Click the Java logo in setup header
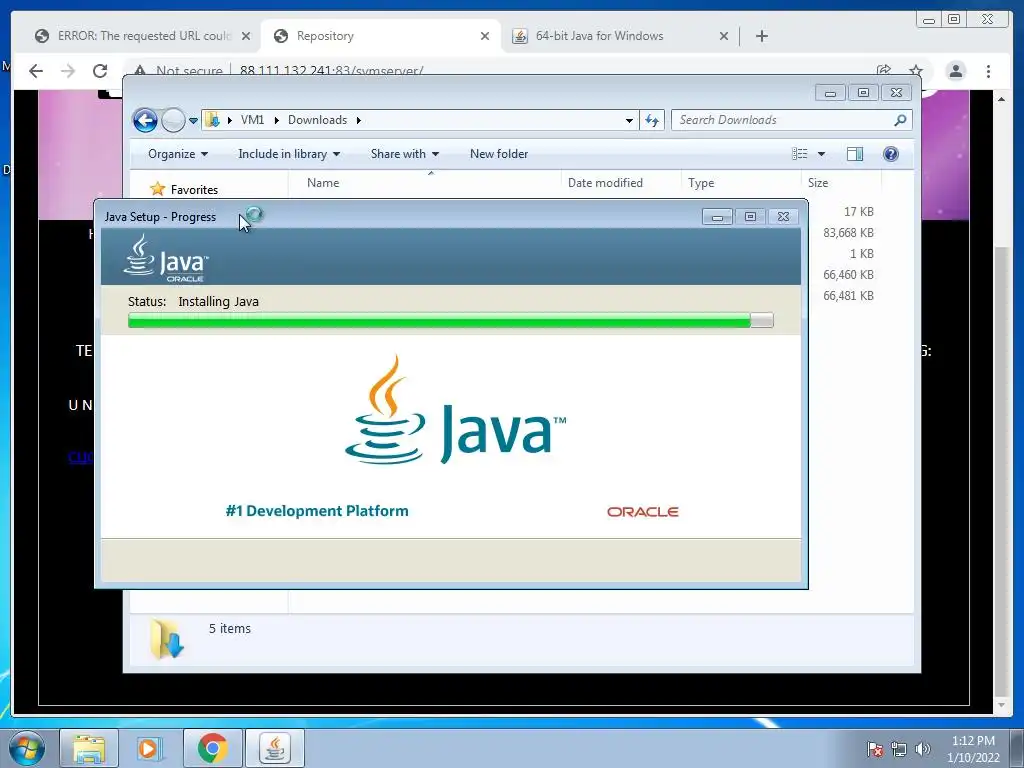Screen dimensions: 1024x768 pos(166,259)
